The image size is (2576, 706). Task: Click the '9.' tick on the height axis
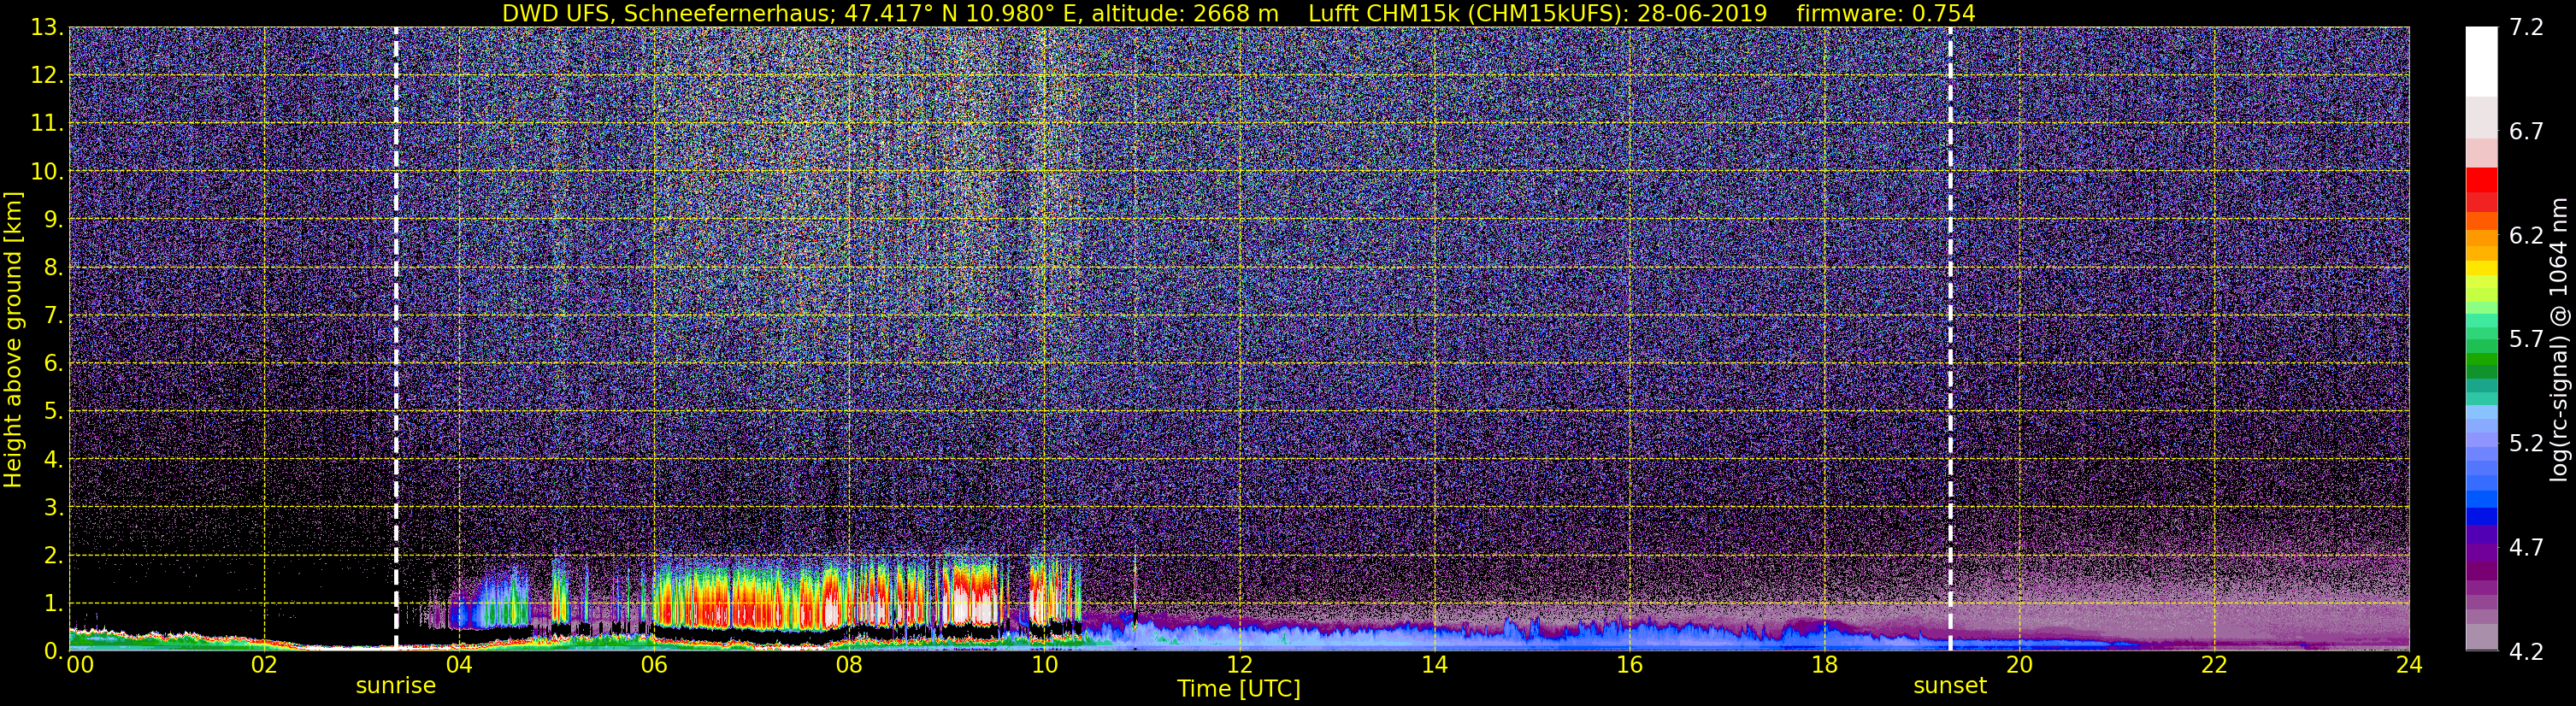pyautogui.click(x=53, y=220)
